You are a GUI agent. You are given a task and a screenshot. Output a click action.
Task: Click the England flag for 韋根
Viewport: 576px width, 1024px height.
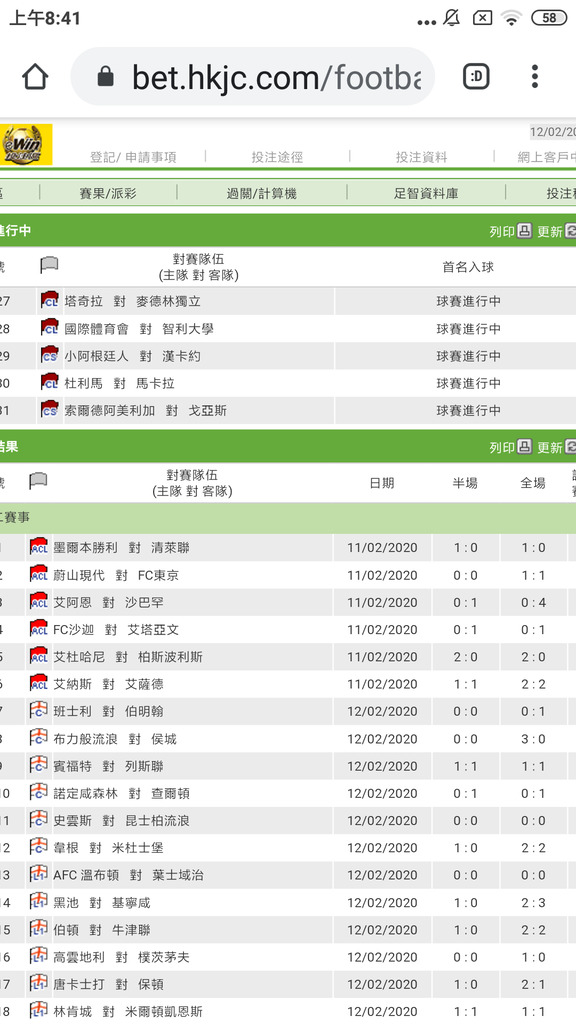pyautogui.click(x=39, y=847)
